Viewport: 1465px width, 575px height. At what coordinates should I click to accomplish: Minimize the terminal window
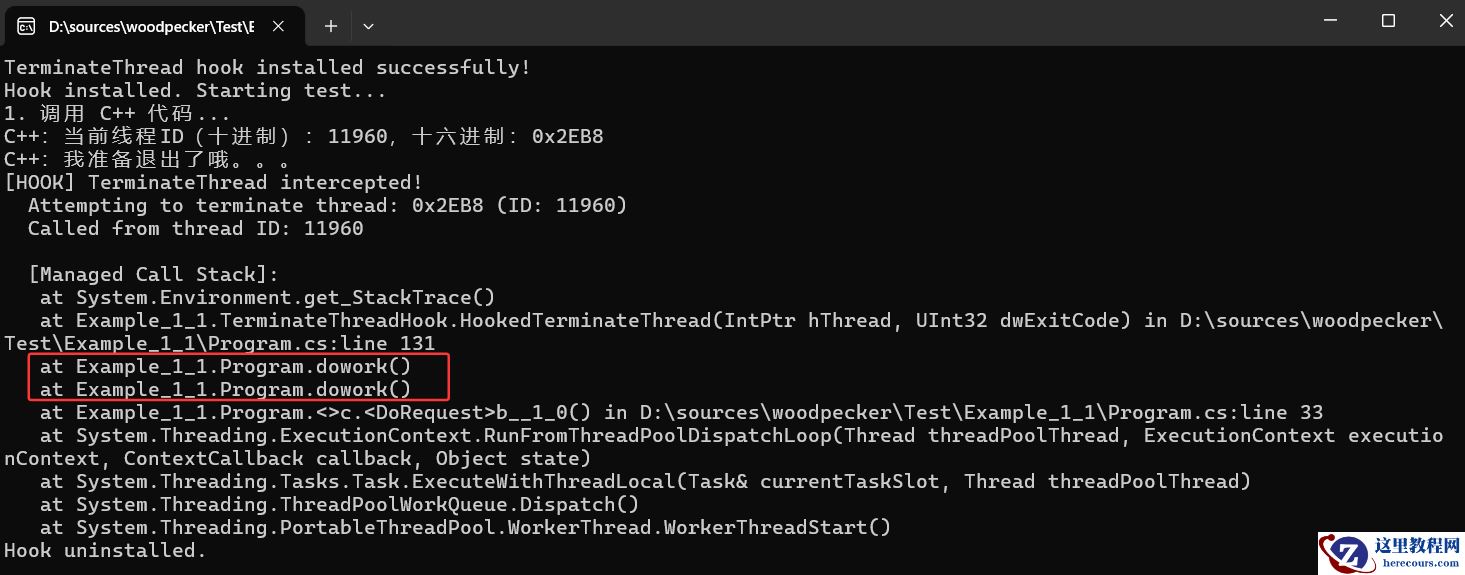click(x=1332, y=21)
